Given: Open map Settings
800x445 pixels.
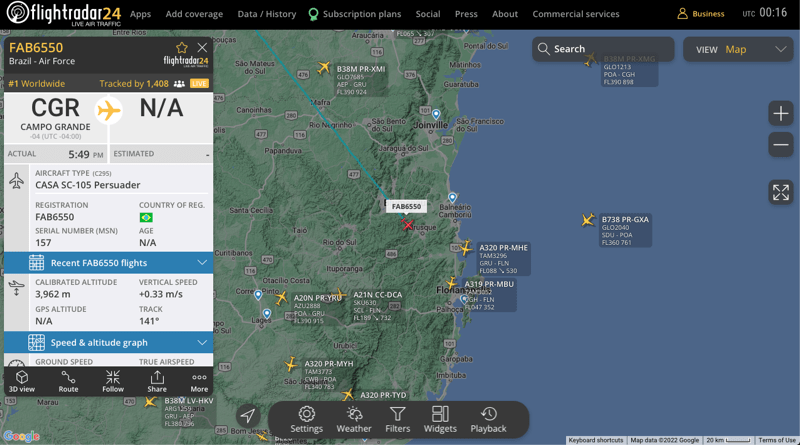Looking at the screenshot, I should [307, 420].
